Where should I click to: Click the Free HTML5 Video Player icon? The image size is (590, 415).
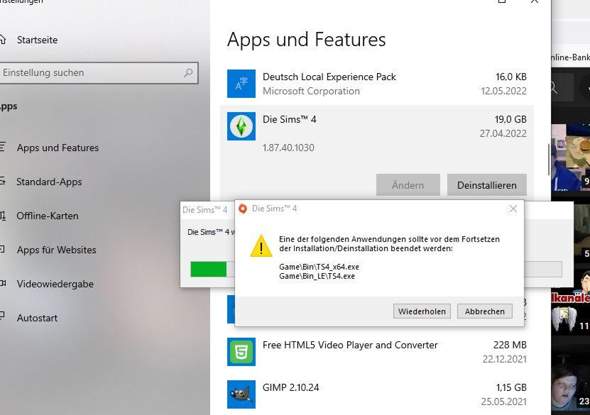click(x=241, y=352)
